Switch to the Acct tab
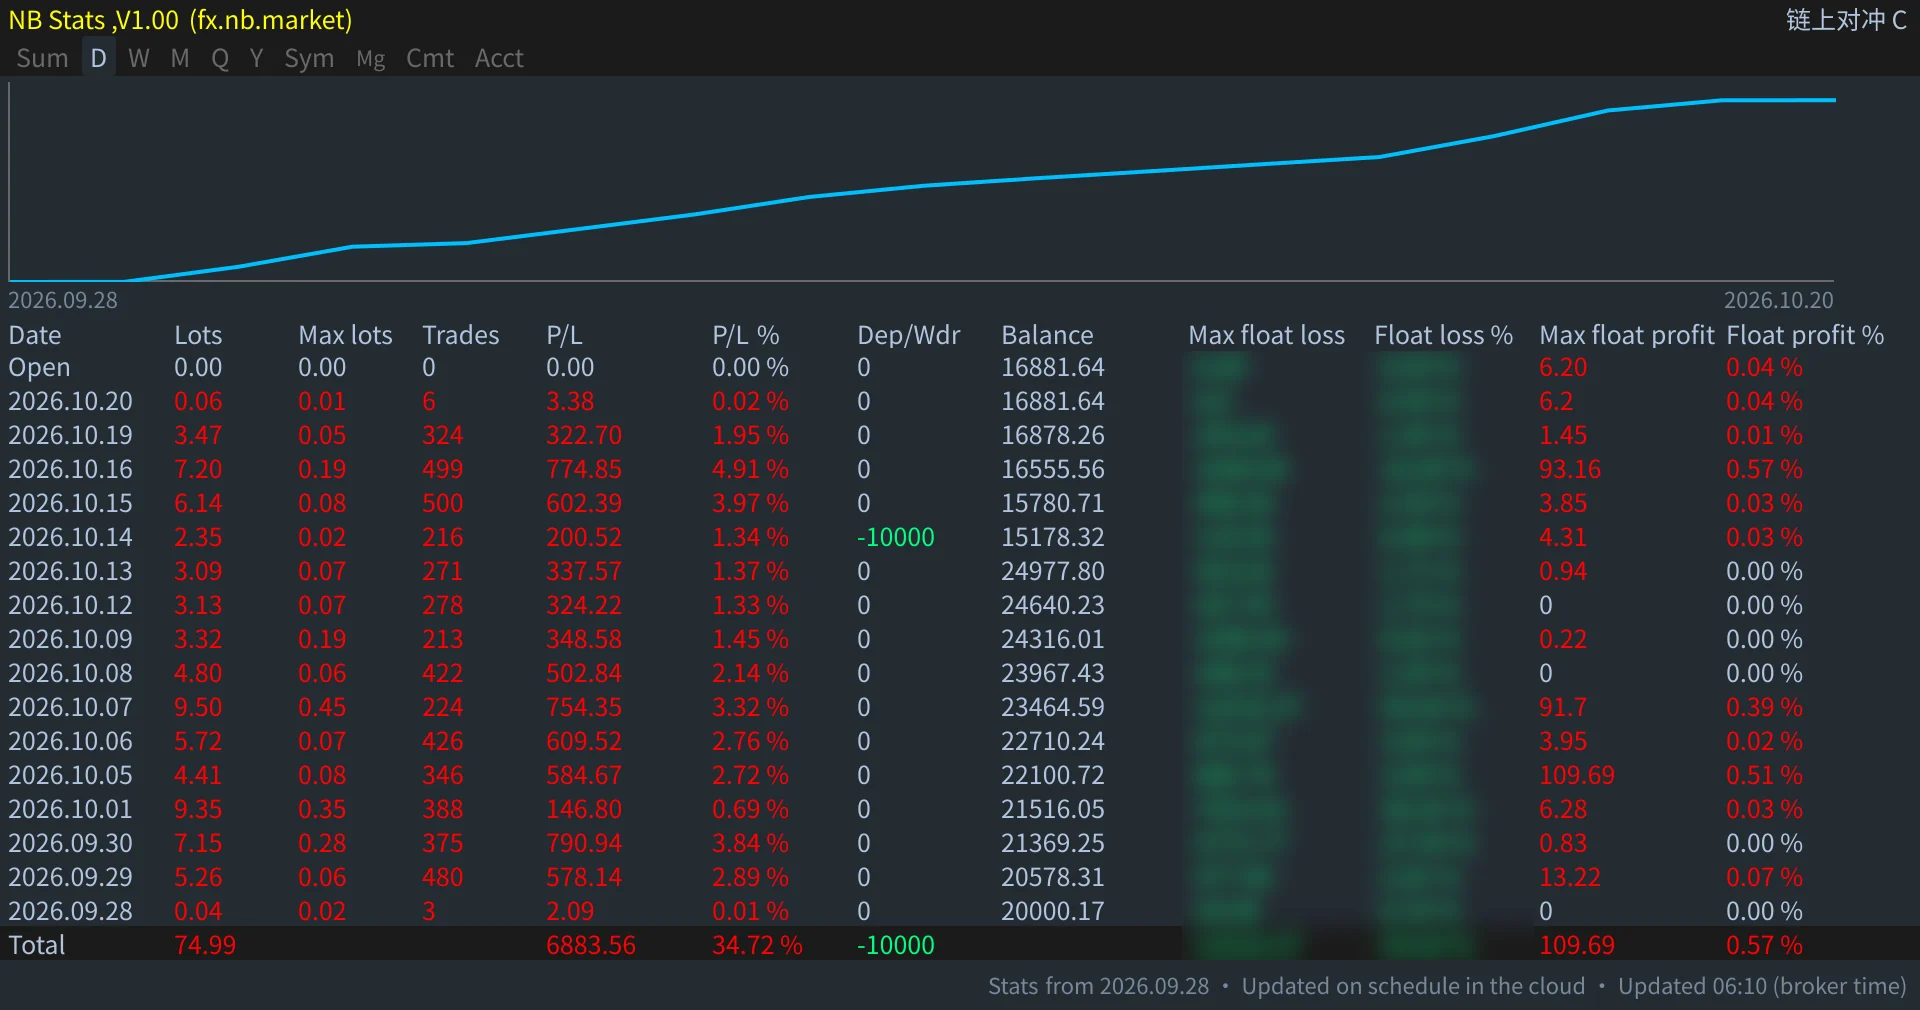Viewport: 1920px width, 1010px height. (499, 58)
